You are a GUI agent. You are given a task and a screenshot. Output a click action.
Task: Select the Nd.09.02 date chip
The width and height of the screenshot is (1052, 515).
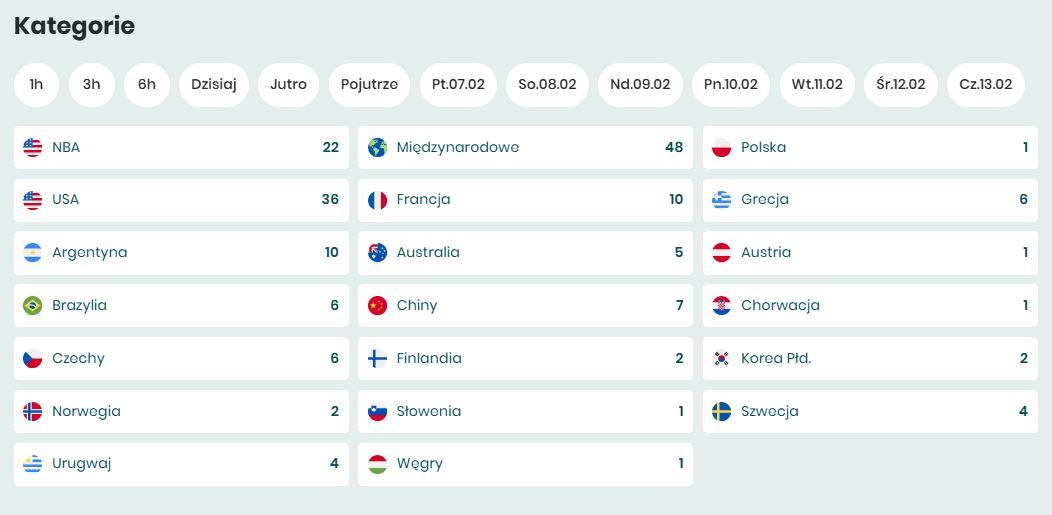(x=640, y=85)
